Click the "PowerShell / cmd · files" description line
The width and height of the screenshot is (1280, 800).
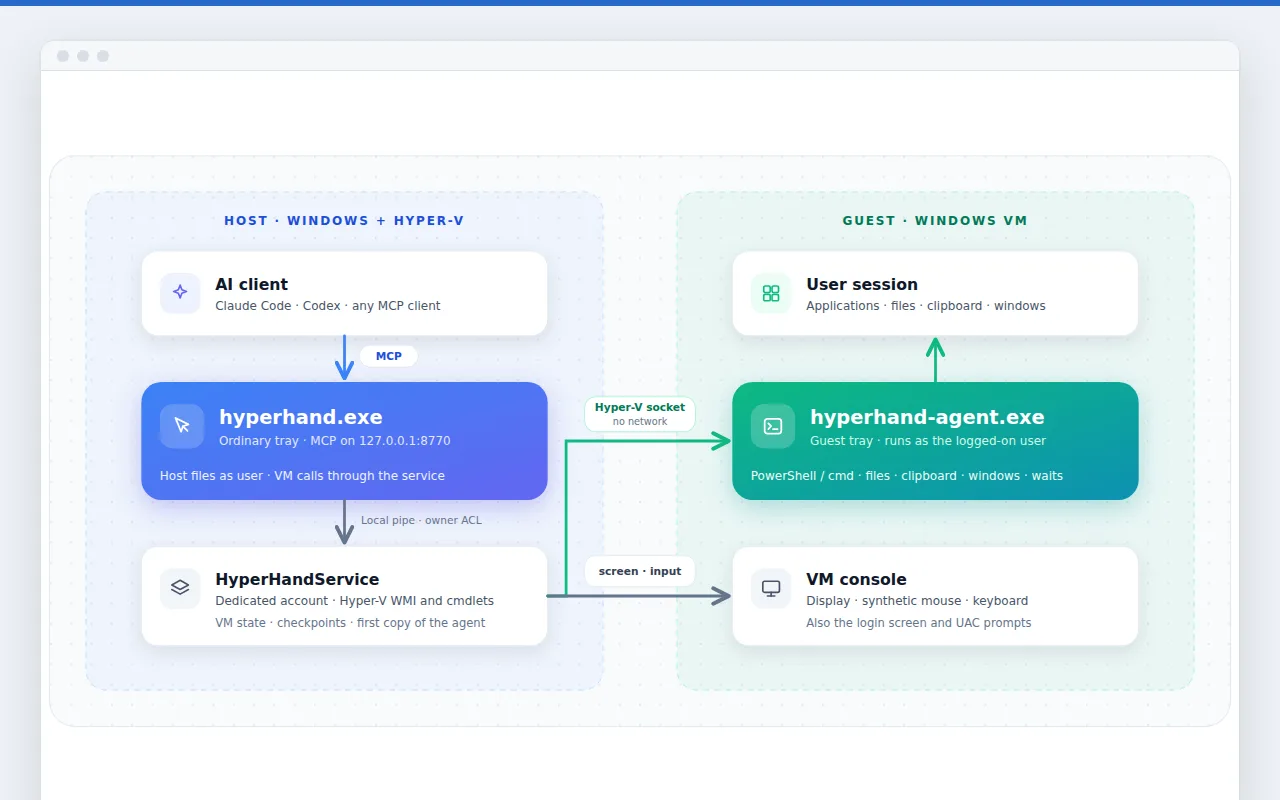tap(907, 476)
